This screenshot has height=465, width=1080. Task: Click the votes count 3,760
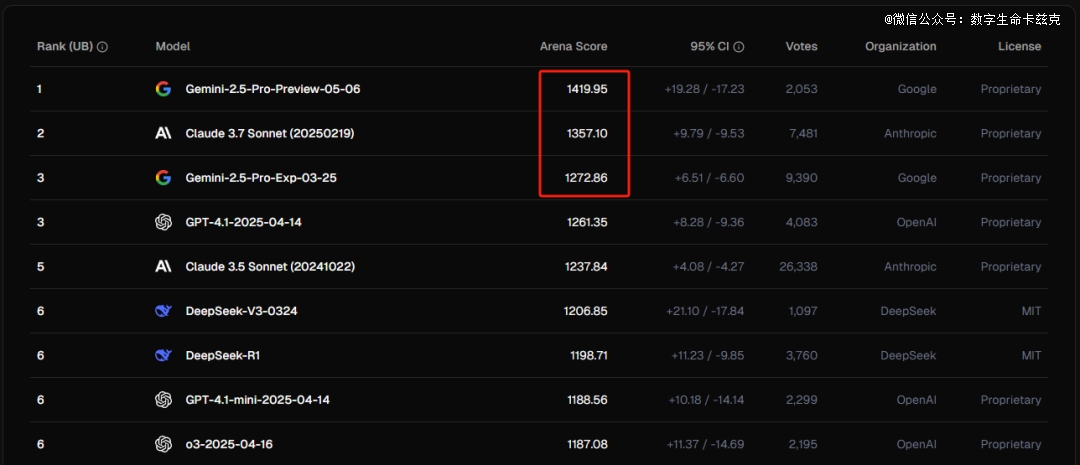(x=802, y=355)
